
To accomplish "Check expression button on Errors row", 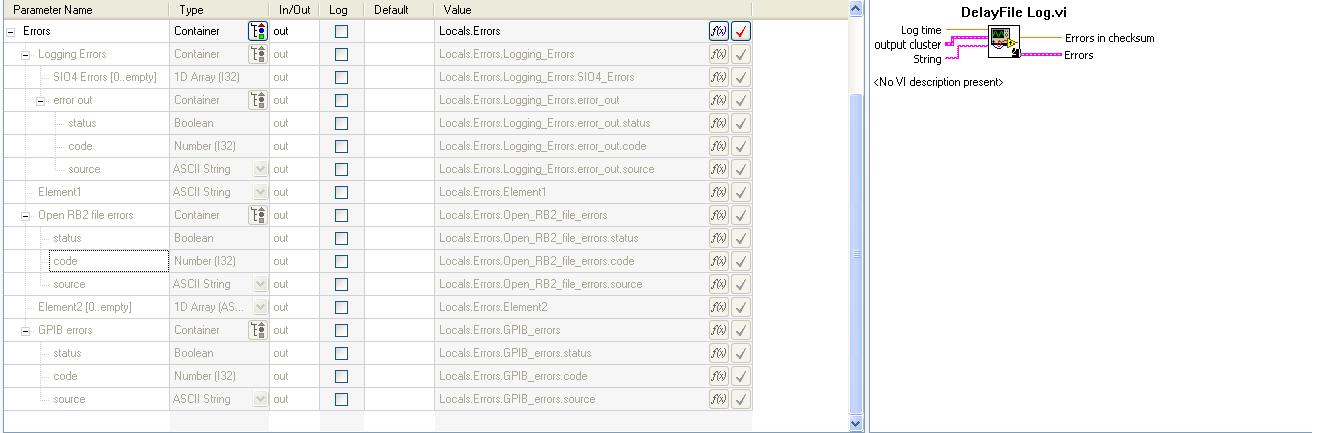I will (741, 31).
